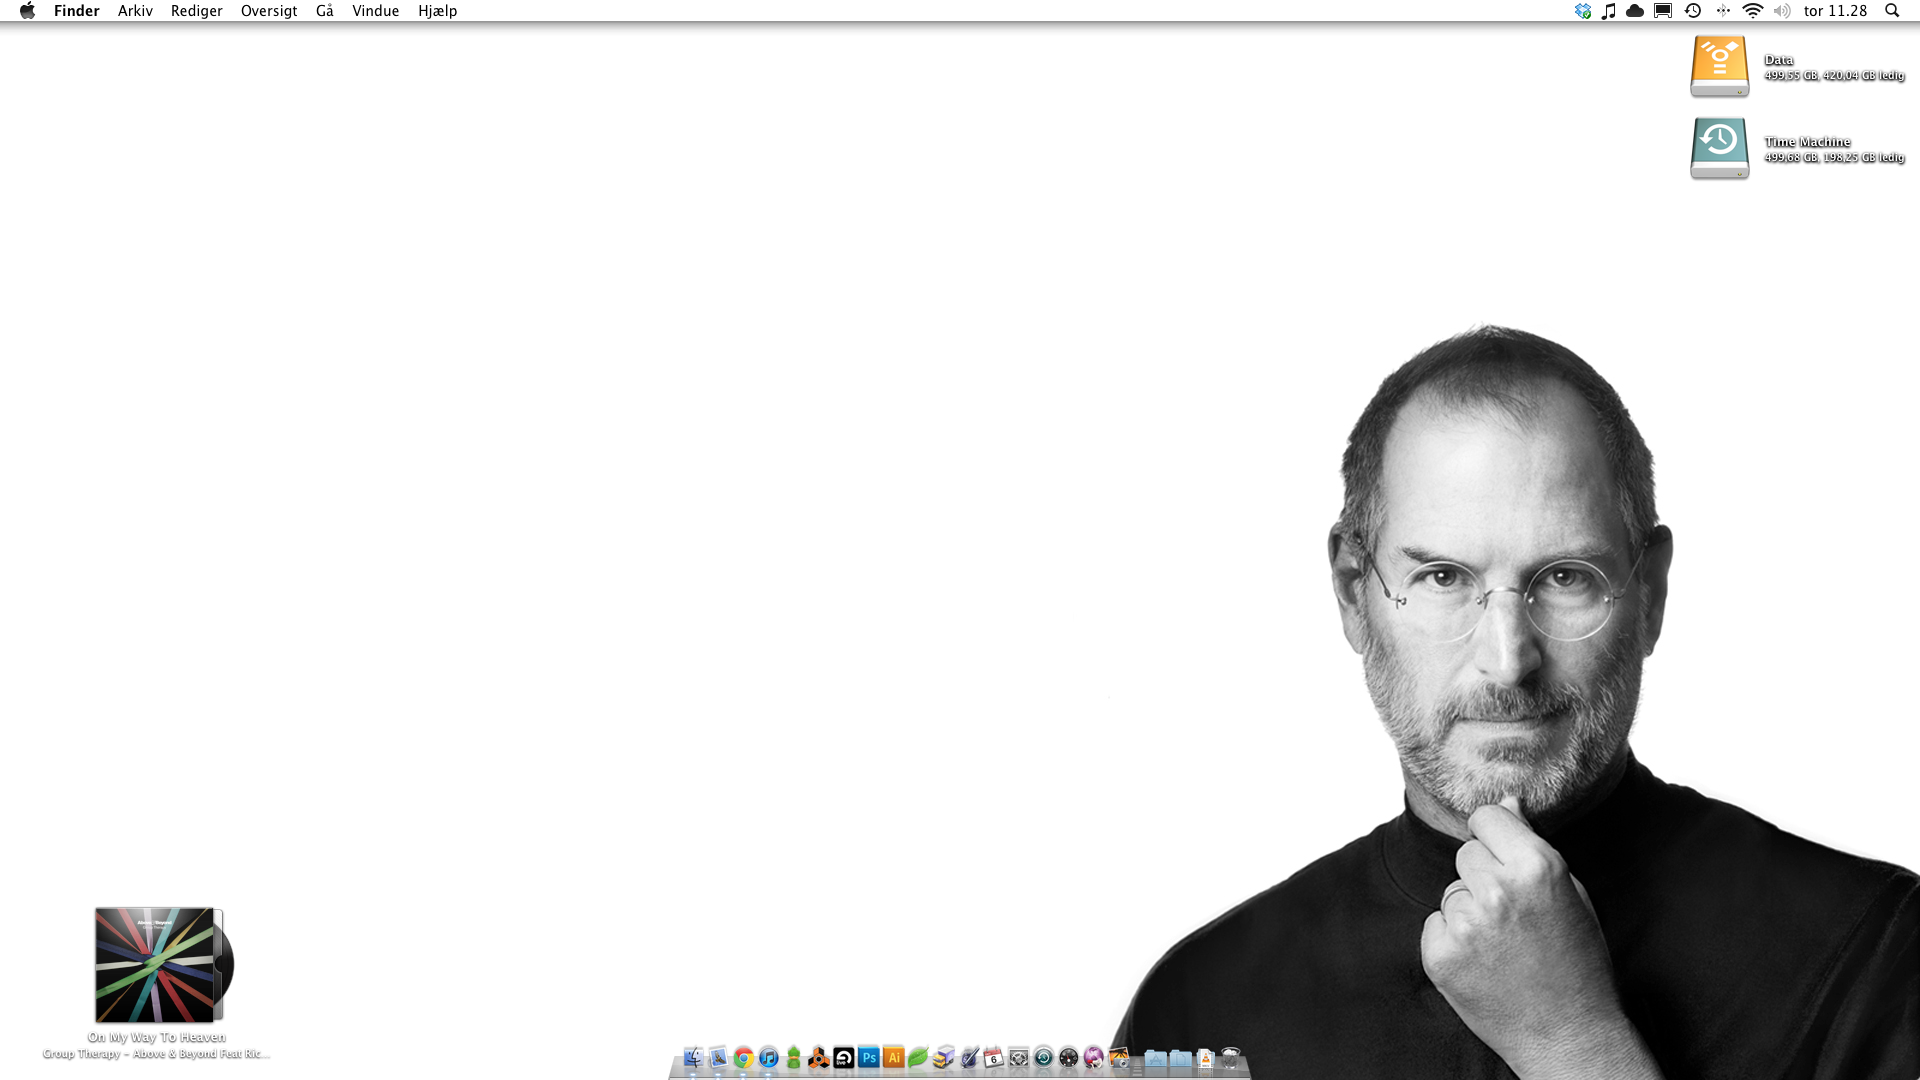Open Photoshop from the Dock

pos(868,1057)
